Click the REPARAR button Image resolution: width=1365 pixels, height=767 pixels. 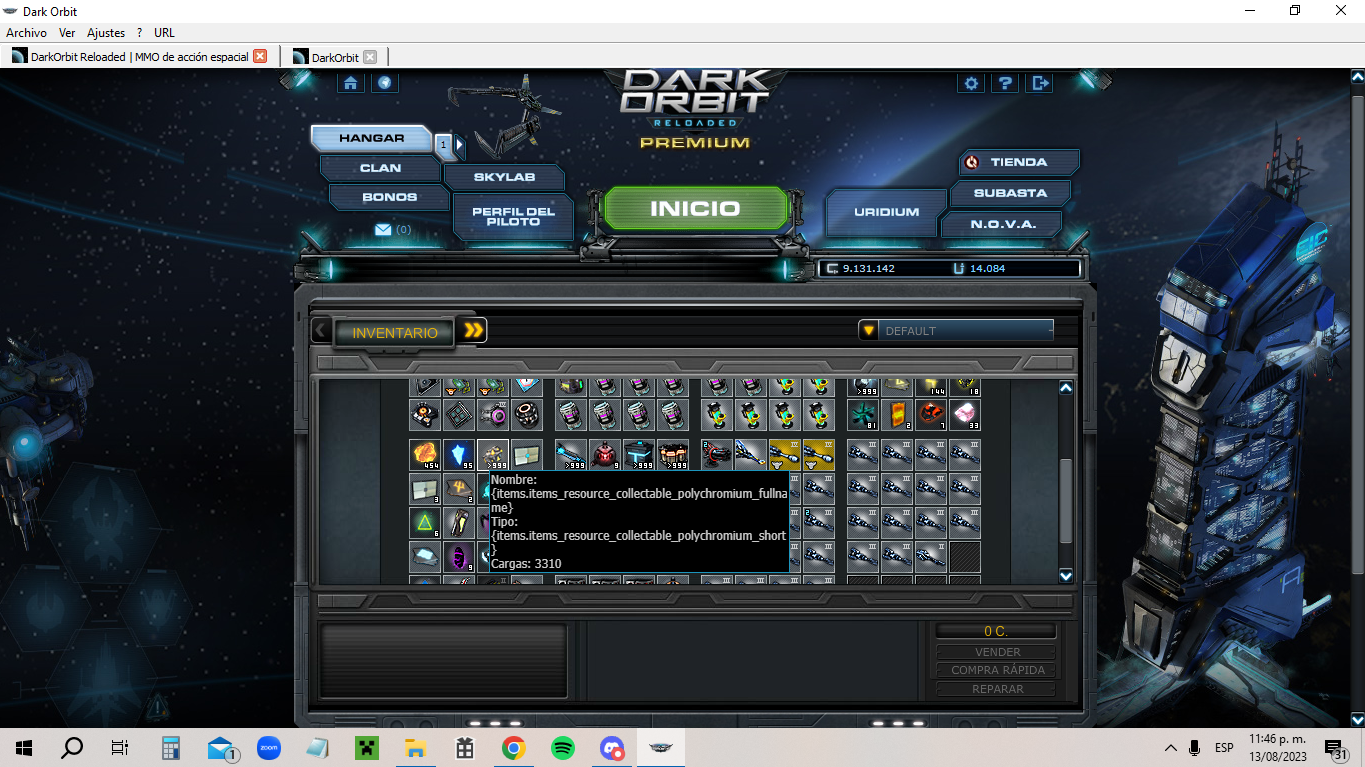click(x=997, y=689)
